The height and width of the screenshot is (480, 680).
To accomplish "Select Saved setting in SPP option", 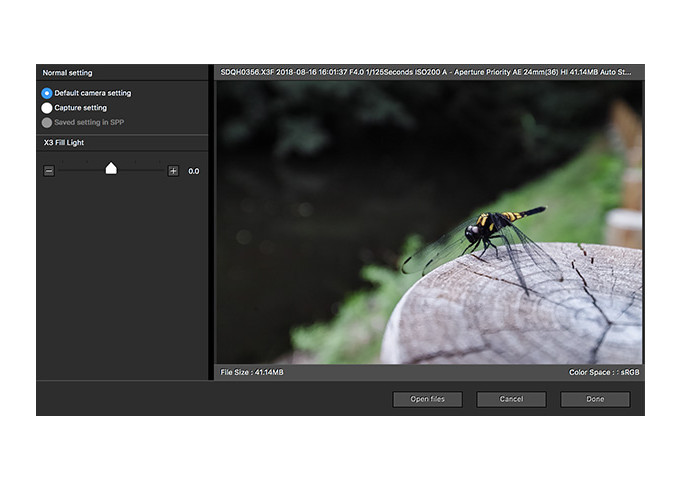I will [47, 123].
